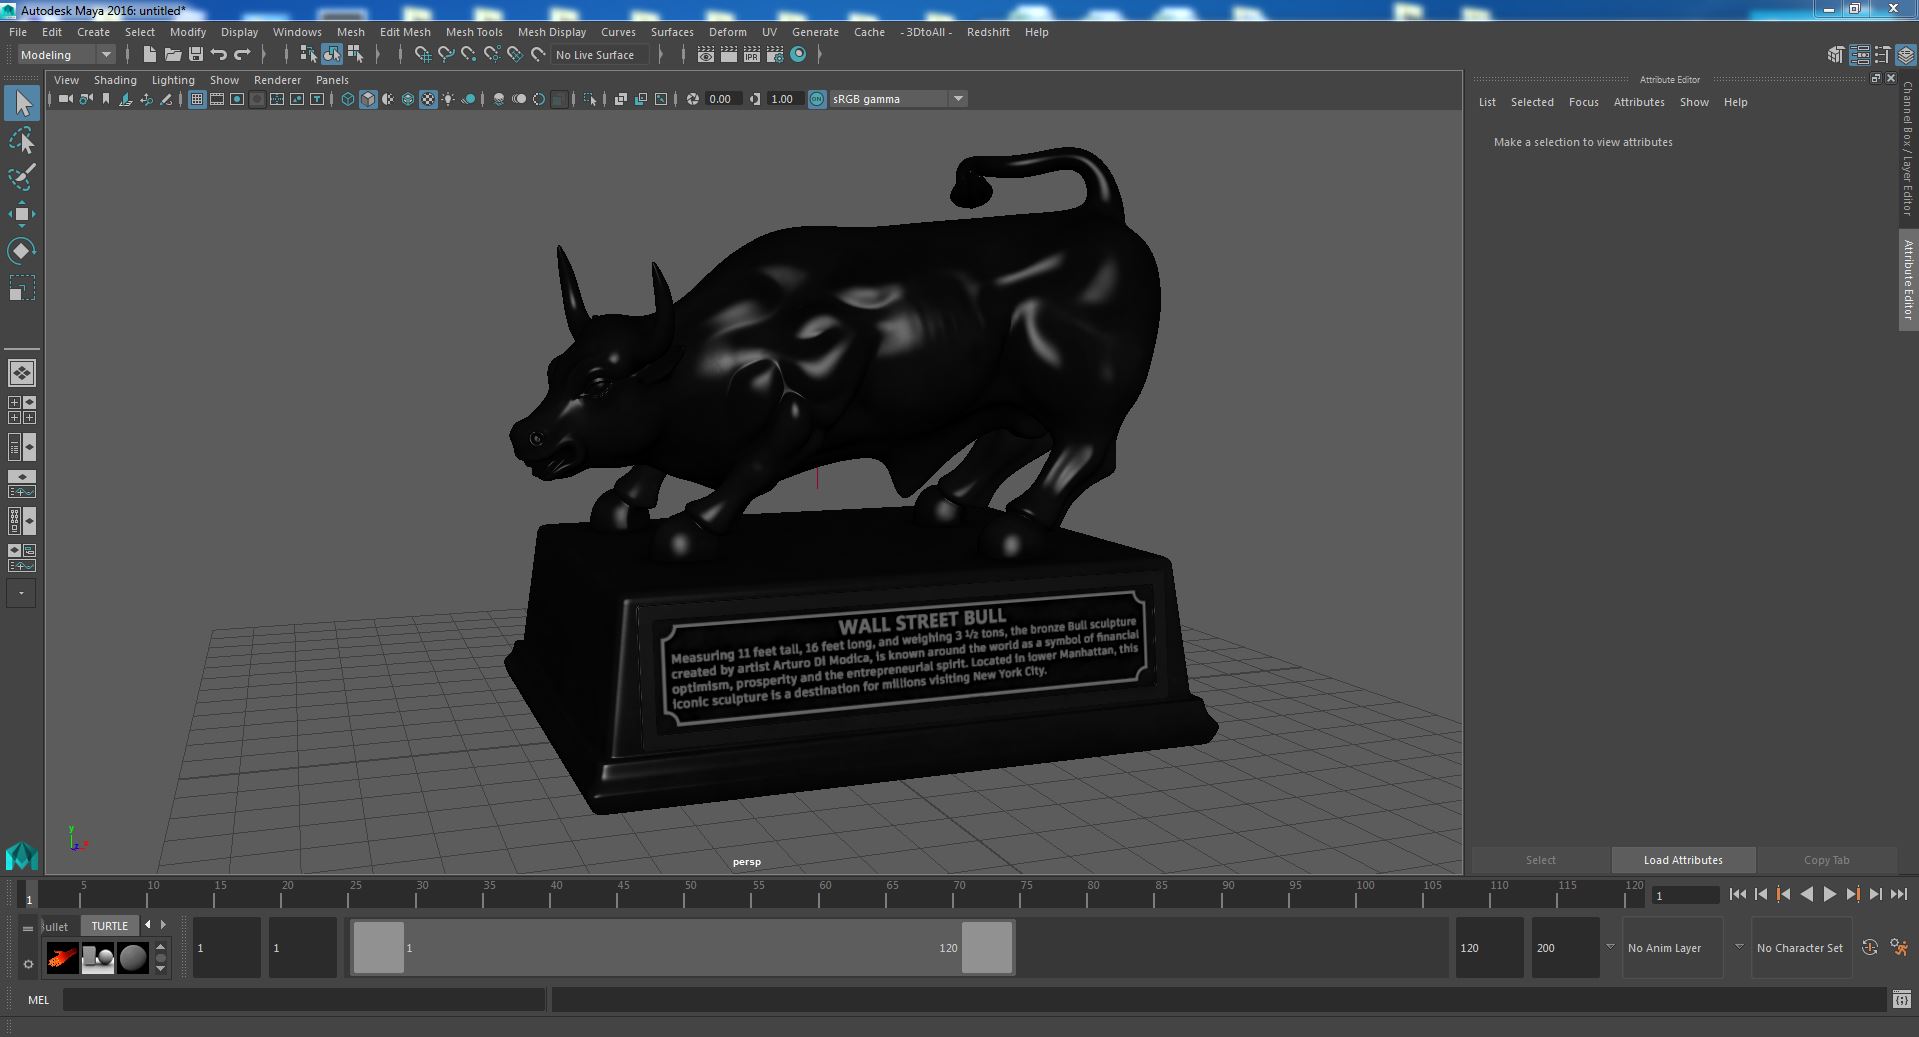Open a scene using the folder icon
Screen dimensions: 1919x1037
(172, 55)
